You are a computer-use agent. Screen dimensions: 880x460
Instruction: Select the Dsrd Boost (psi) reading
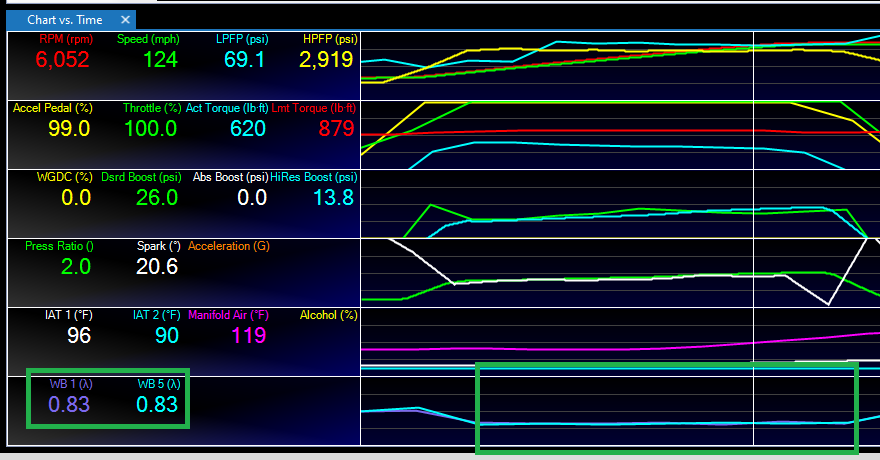(157, 198)
